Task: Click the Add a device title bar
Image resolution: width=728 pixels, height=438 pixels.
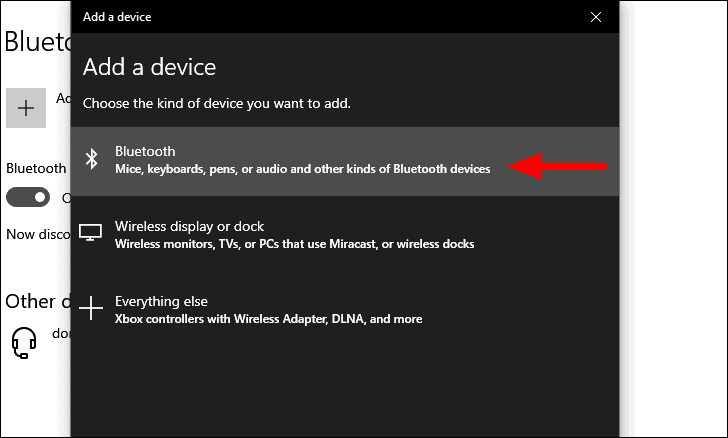Action: point(345,17)
